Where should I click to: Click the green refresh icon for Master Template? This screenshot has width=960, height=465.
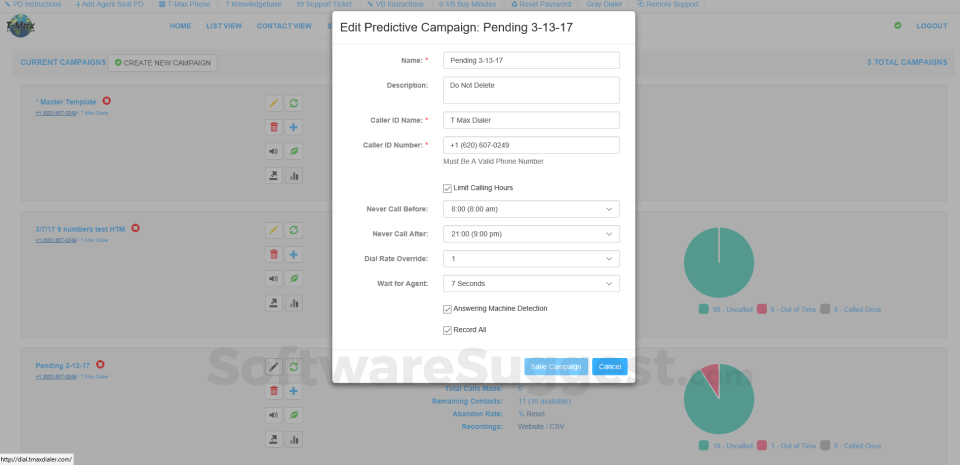[294, 103]
